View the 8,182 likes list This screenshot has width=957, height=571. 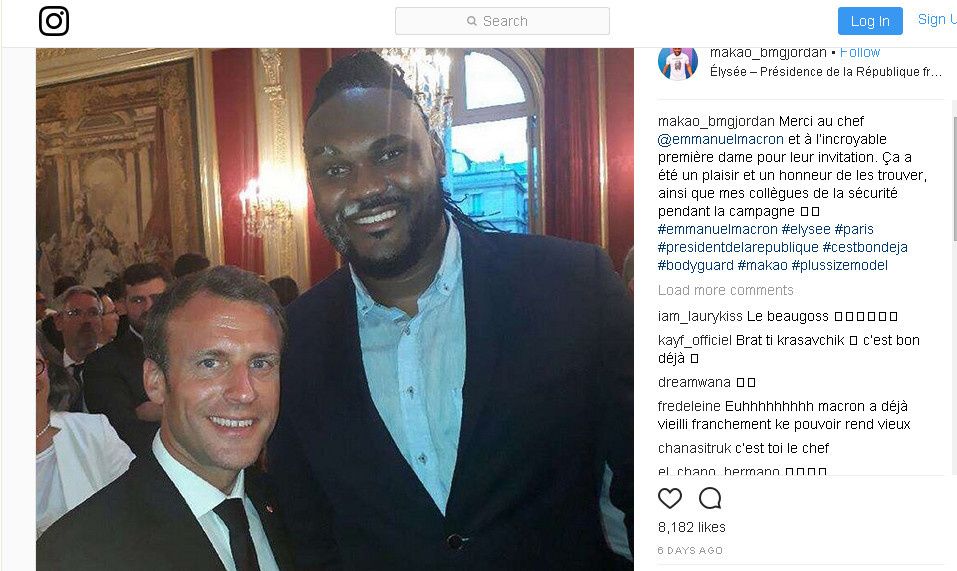pyautogui.click(x=692, y=527)
